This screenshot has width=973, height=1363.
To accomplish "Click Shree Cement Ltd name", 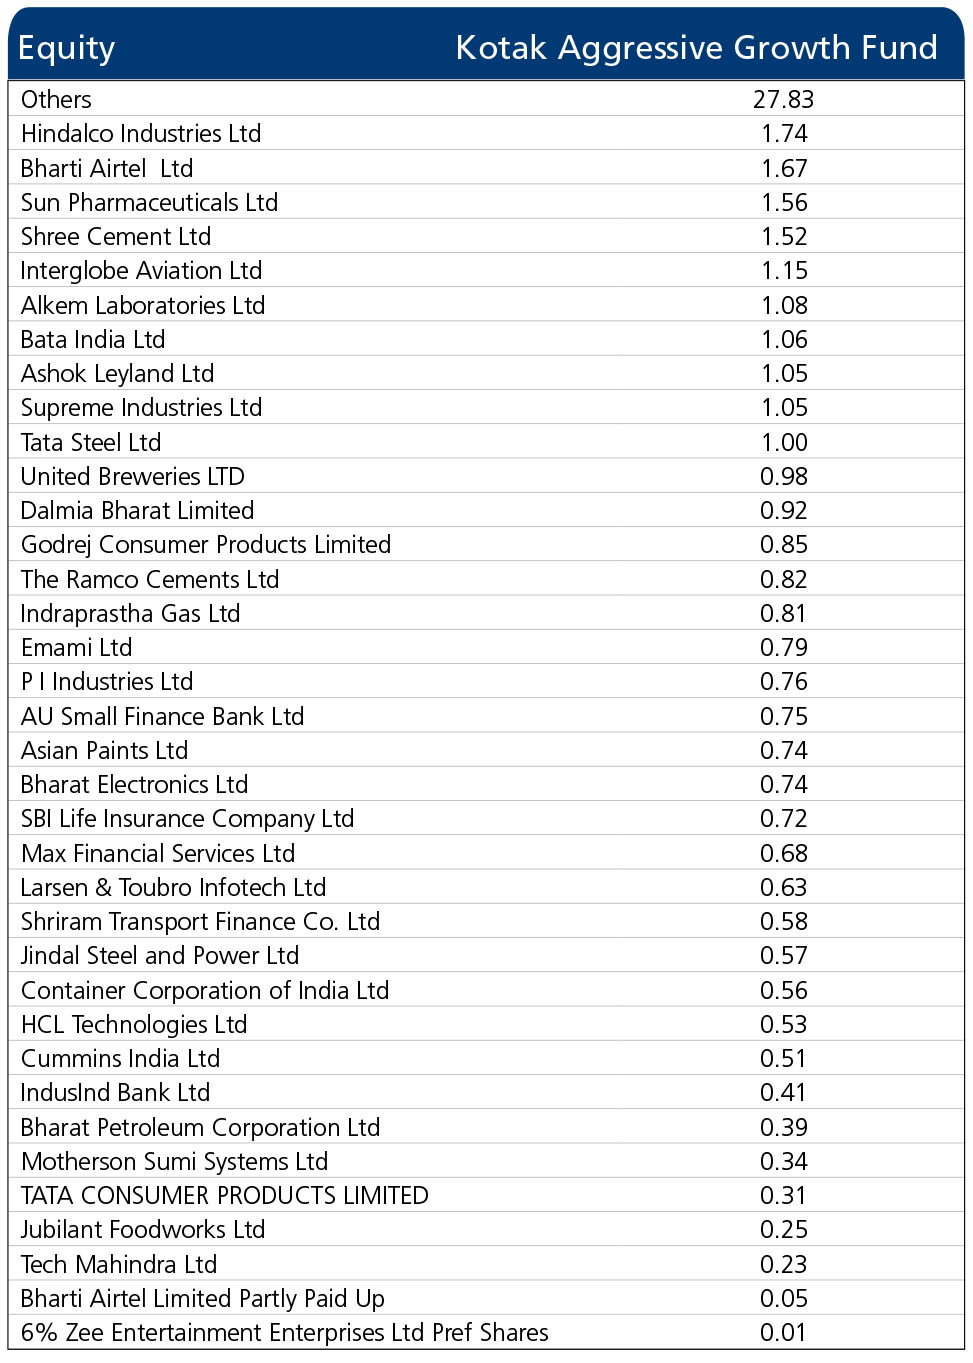I will point(116,236).
